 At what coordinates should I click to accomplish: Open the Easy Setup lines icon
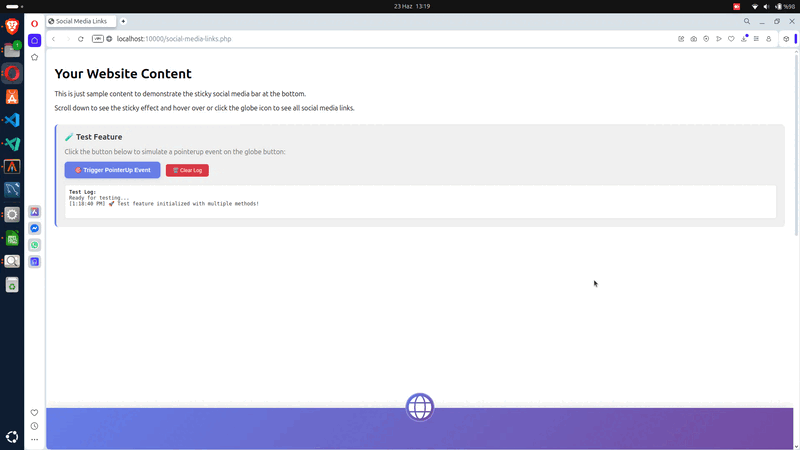point(756,39)
